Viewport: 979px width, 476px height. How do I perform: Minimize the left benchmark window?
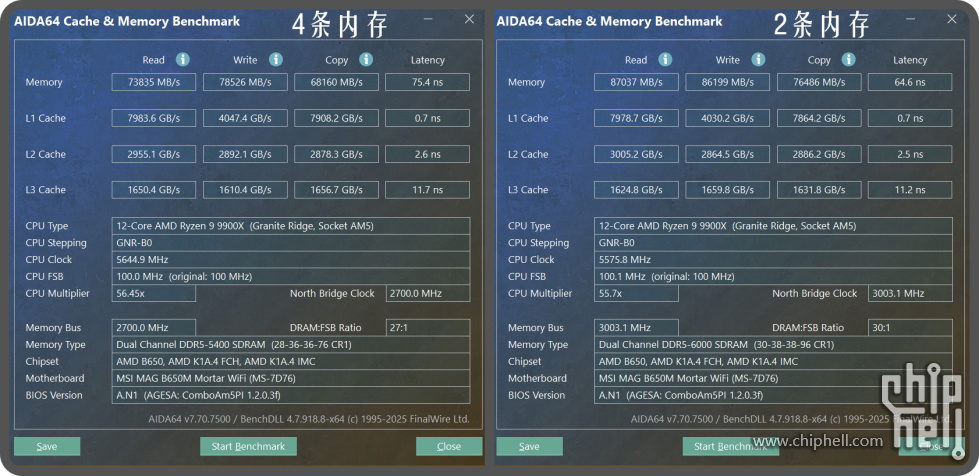coord(428,19)
